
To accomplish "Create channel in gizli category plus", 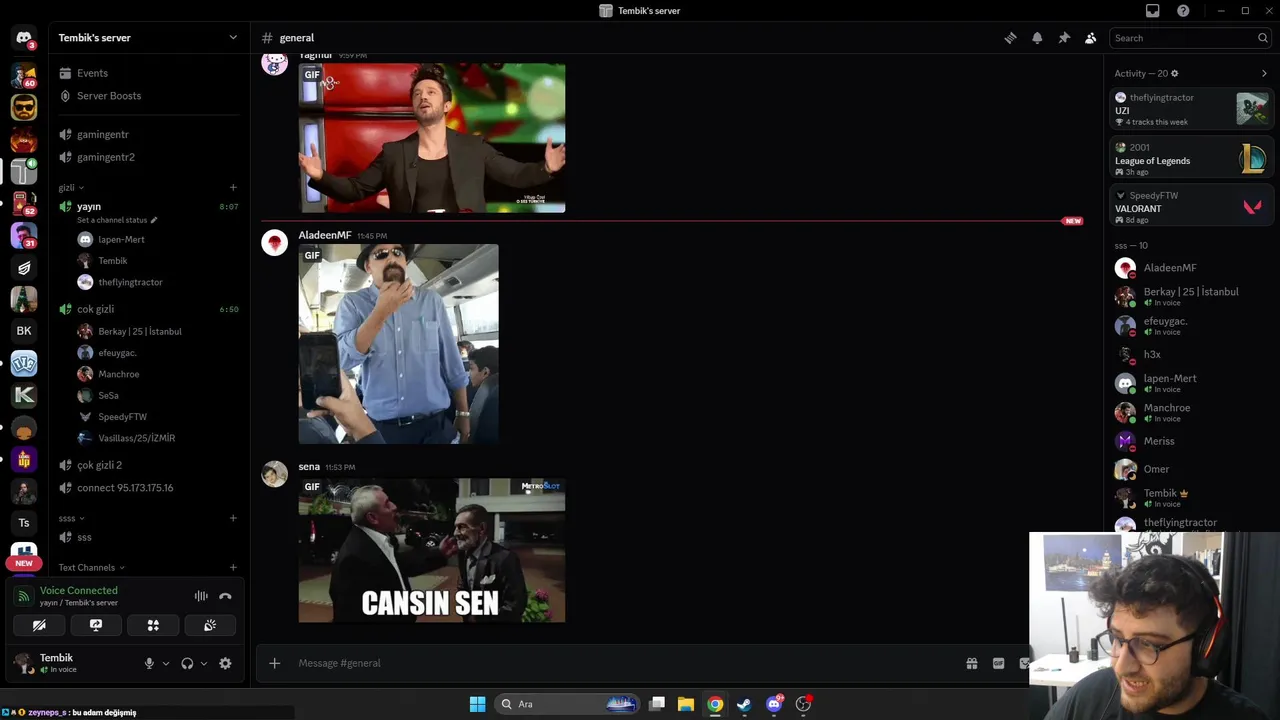I will [x=233, y=187].
